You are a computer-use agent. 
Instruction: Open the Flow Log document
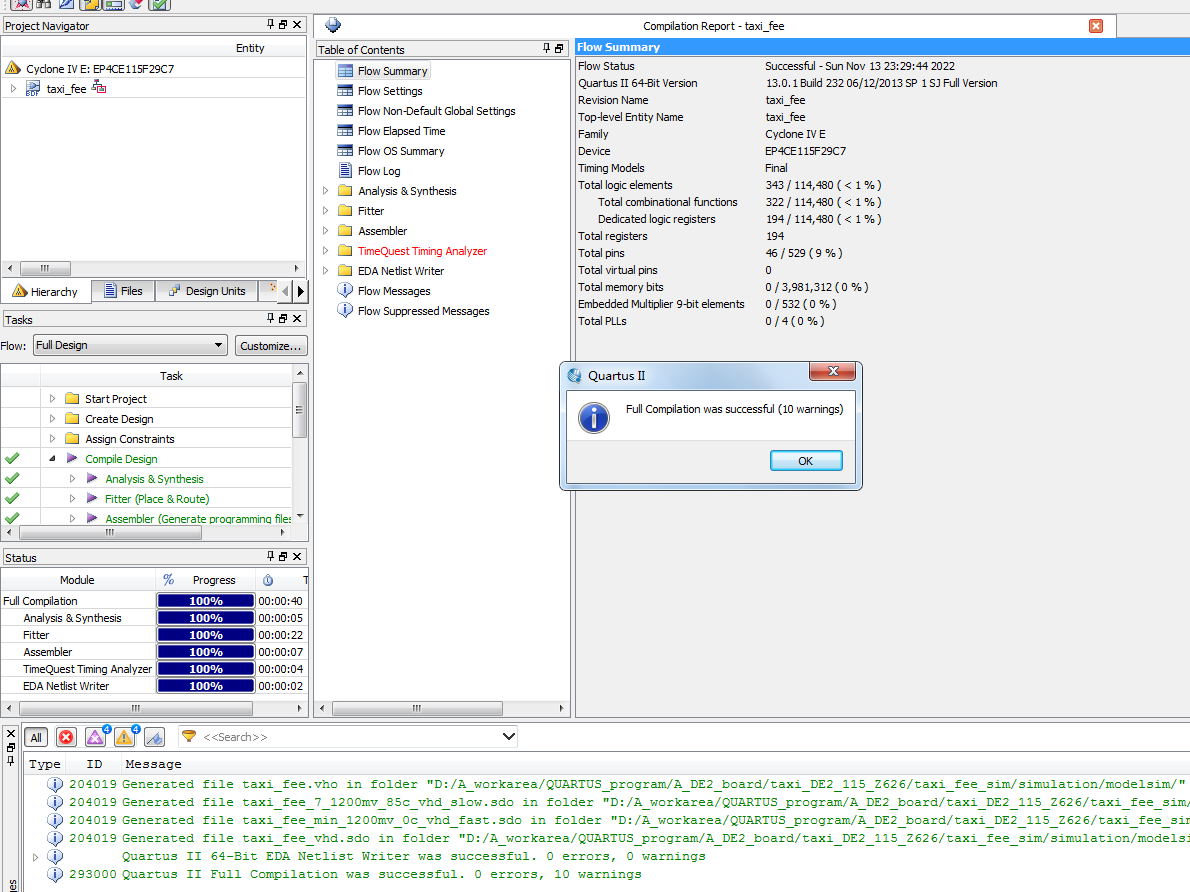coord(378,171)
